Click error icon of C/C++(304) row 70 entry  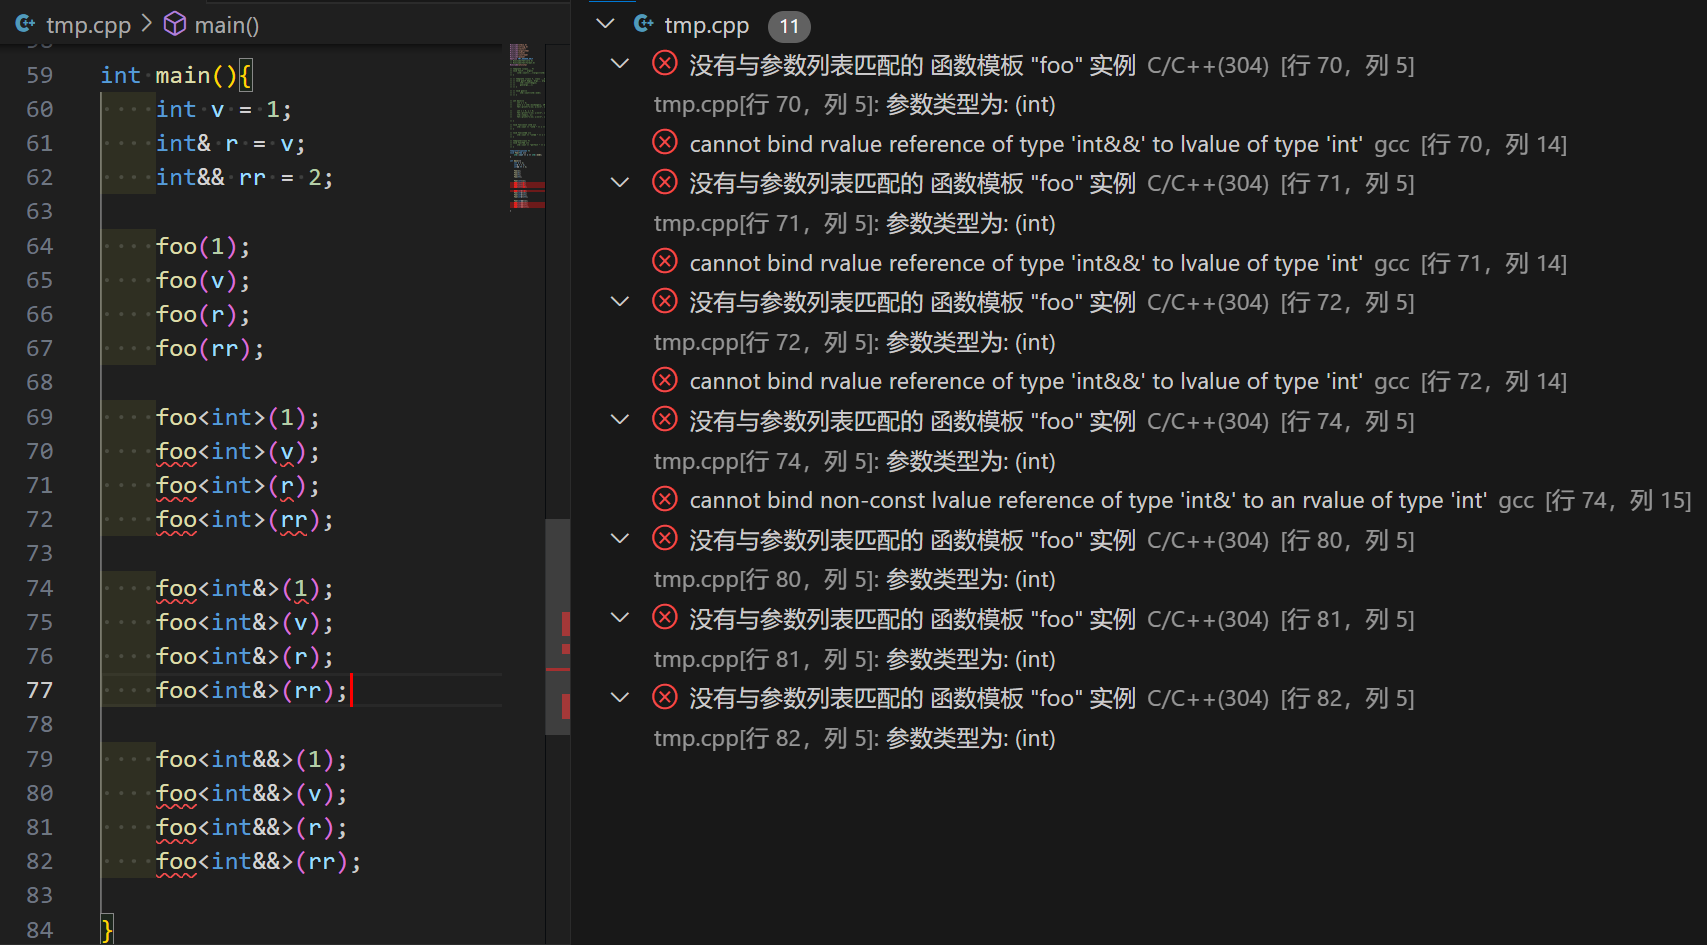(x=665, y=64)
